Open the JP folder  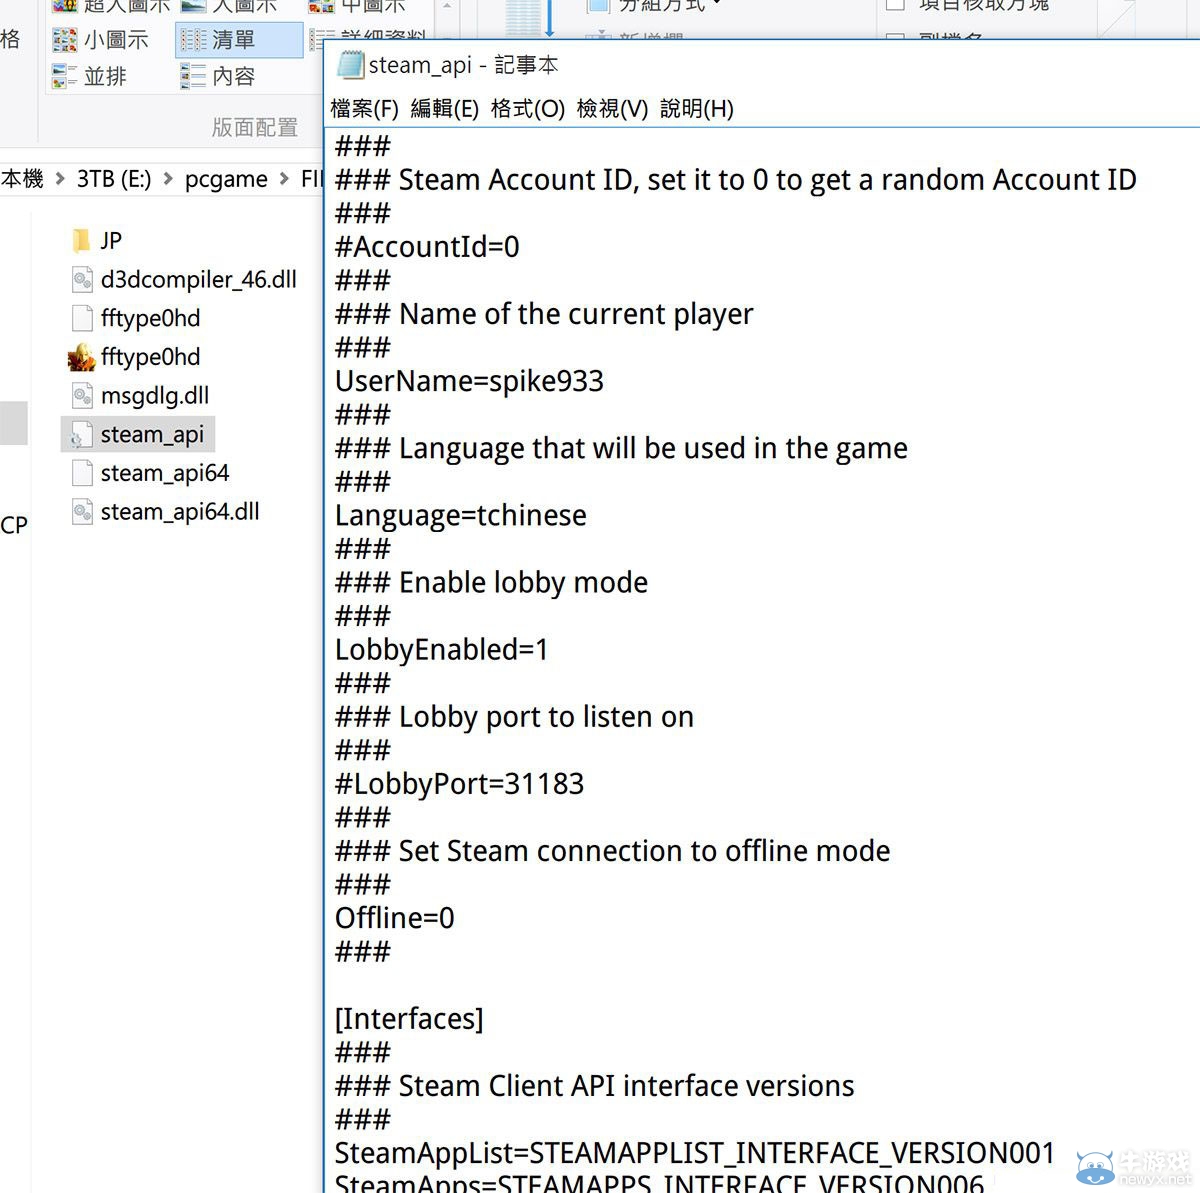point(110,241)
